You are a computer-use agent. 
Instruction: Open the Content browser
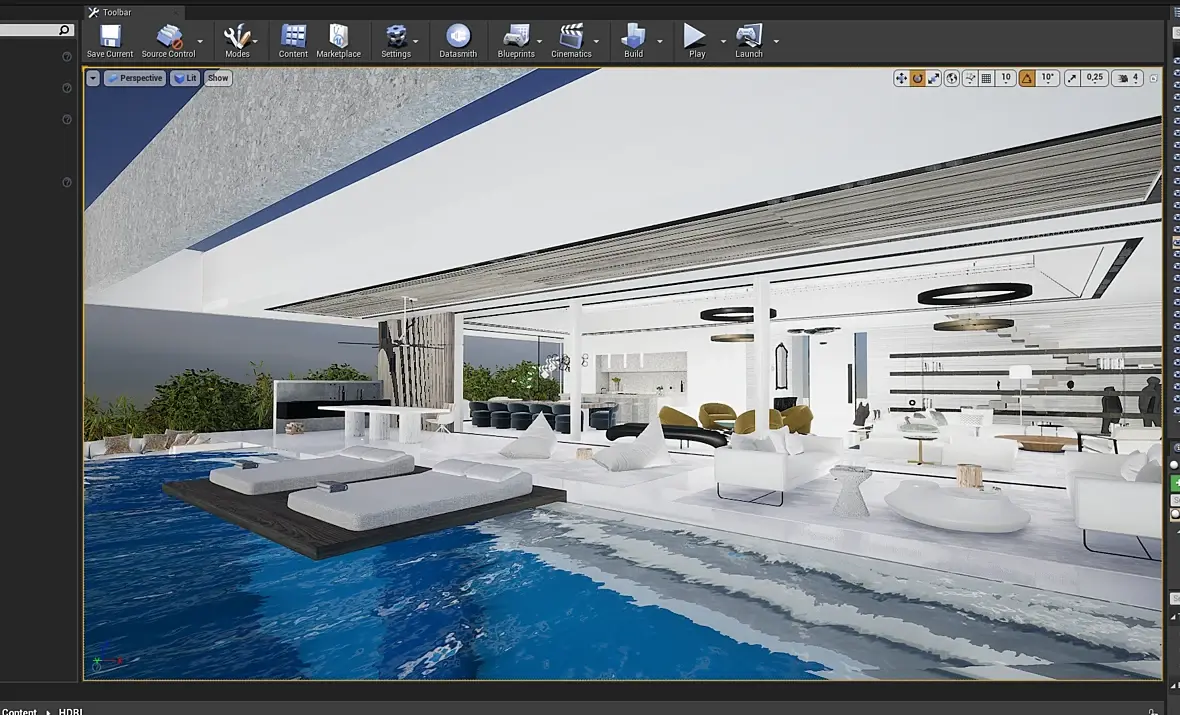(x=293, y=41)
